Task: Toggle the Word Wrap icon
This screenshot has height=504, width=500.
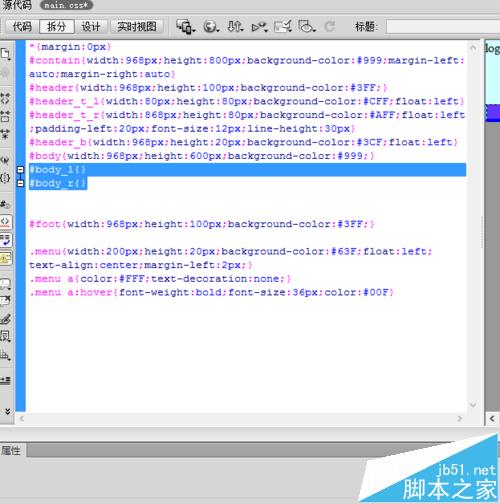Action: click(5, 240)
